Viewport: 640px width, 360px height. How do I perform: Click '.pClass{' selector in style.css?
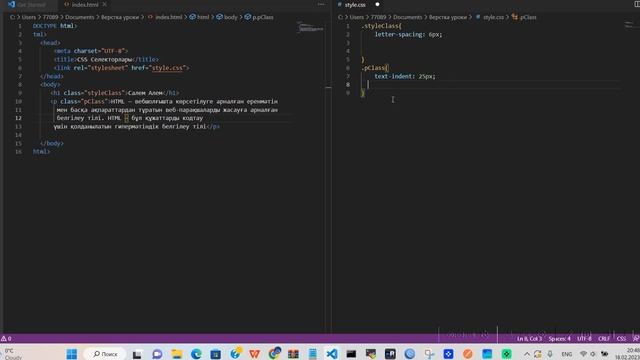[x=375, y=68]
